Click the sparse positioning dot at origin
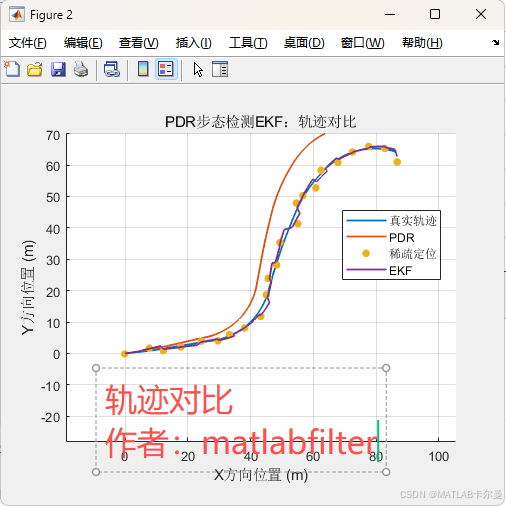 pos(125,354)
